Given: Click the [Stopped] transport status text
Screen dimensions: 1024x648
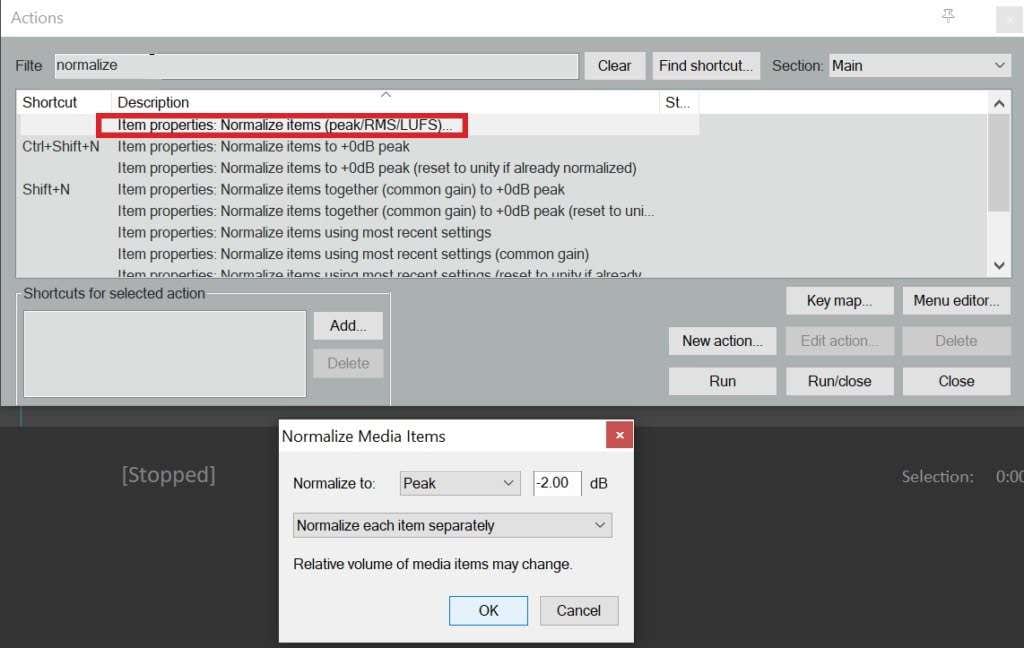Looking at the screenshot, I should click(x=168, y=475).
